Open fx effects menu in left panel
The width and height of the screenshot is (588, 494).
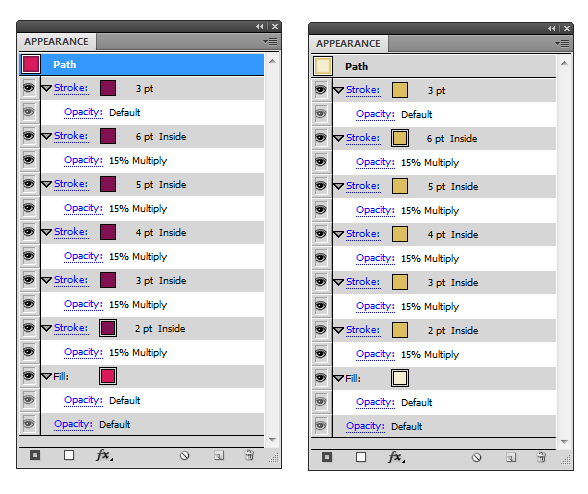pyautogui.click(x=104, y=455)
